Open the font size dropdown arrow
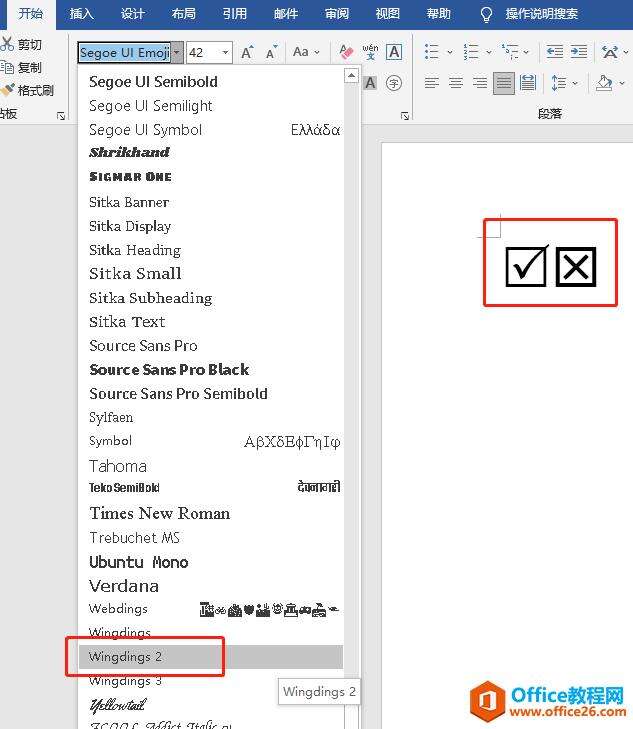 225,53
